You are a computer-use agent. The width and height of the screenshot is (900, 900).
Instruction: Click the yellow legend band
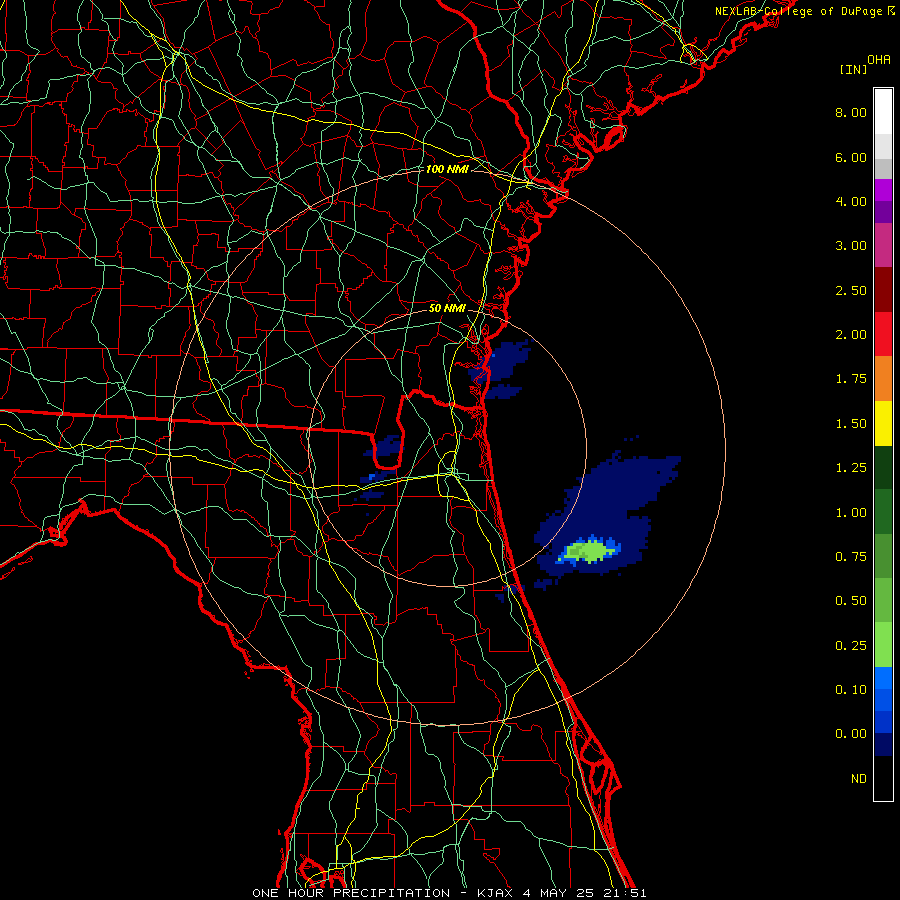tap(883, 423)
